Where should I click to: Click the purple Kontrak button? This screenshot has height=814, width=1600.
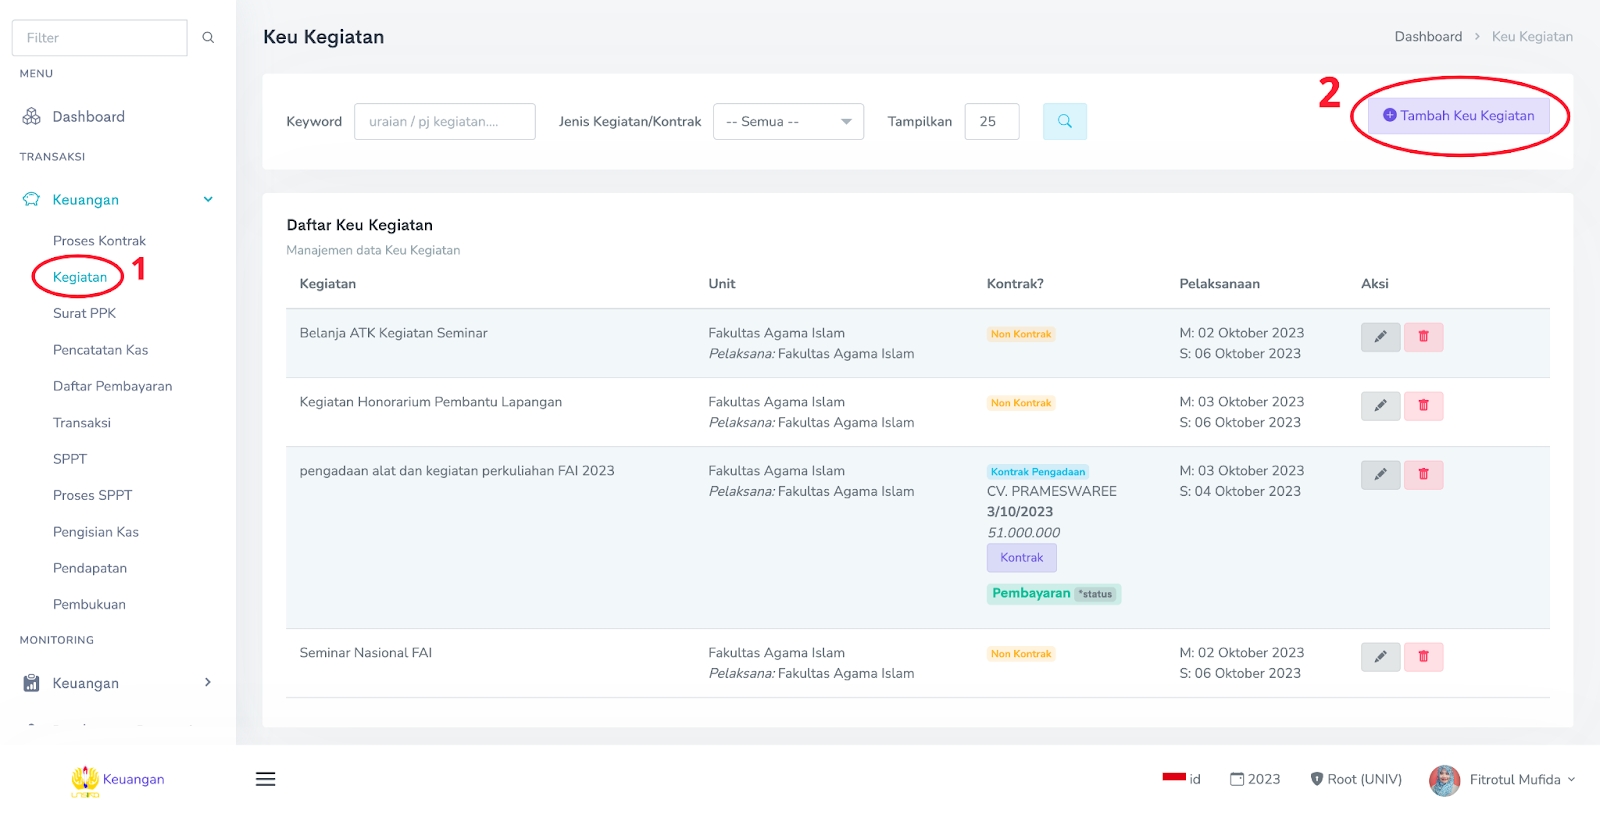click(x=1021, y=558)
